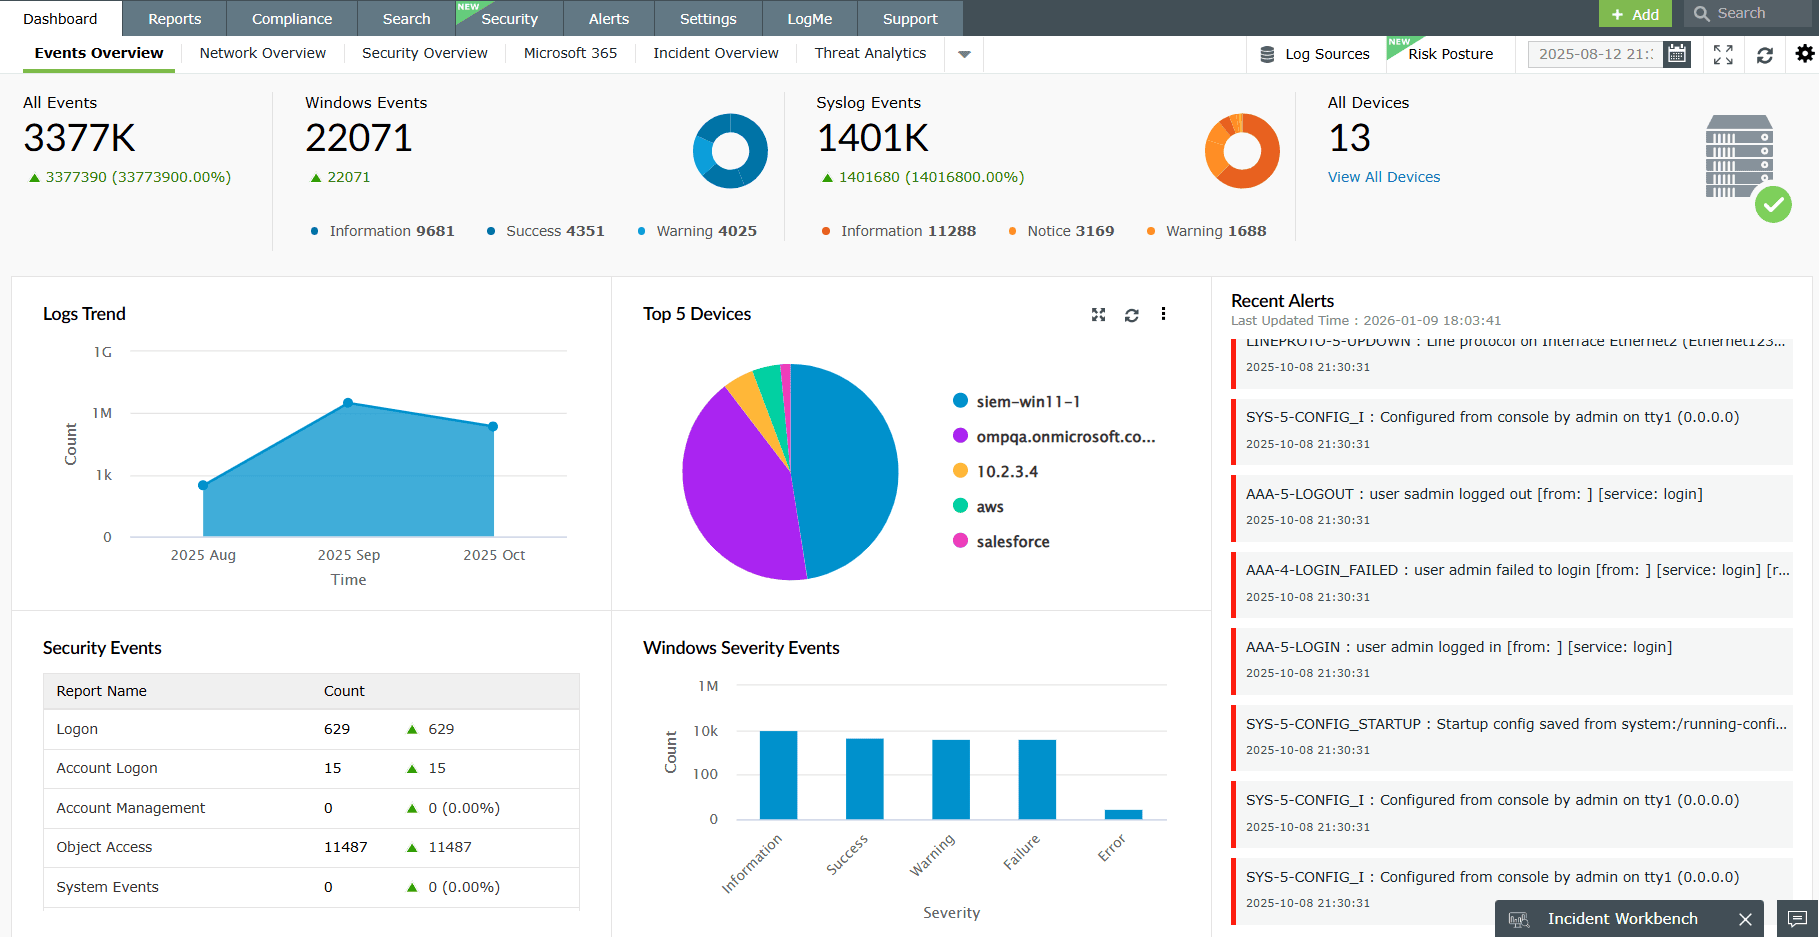Click the fullscreen expand icon near the date picker

(1723, 55)
